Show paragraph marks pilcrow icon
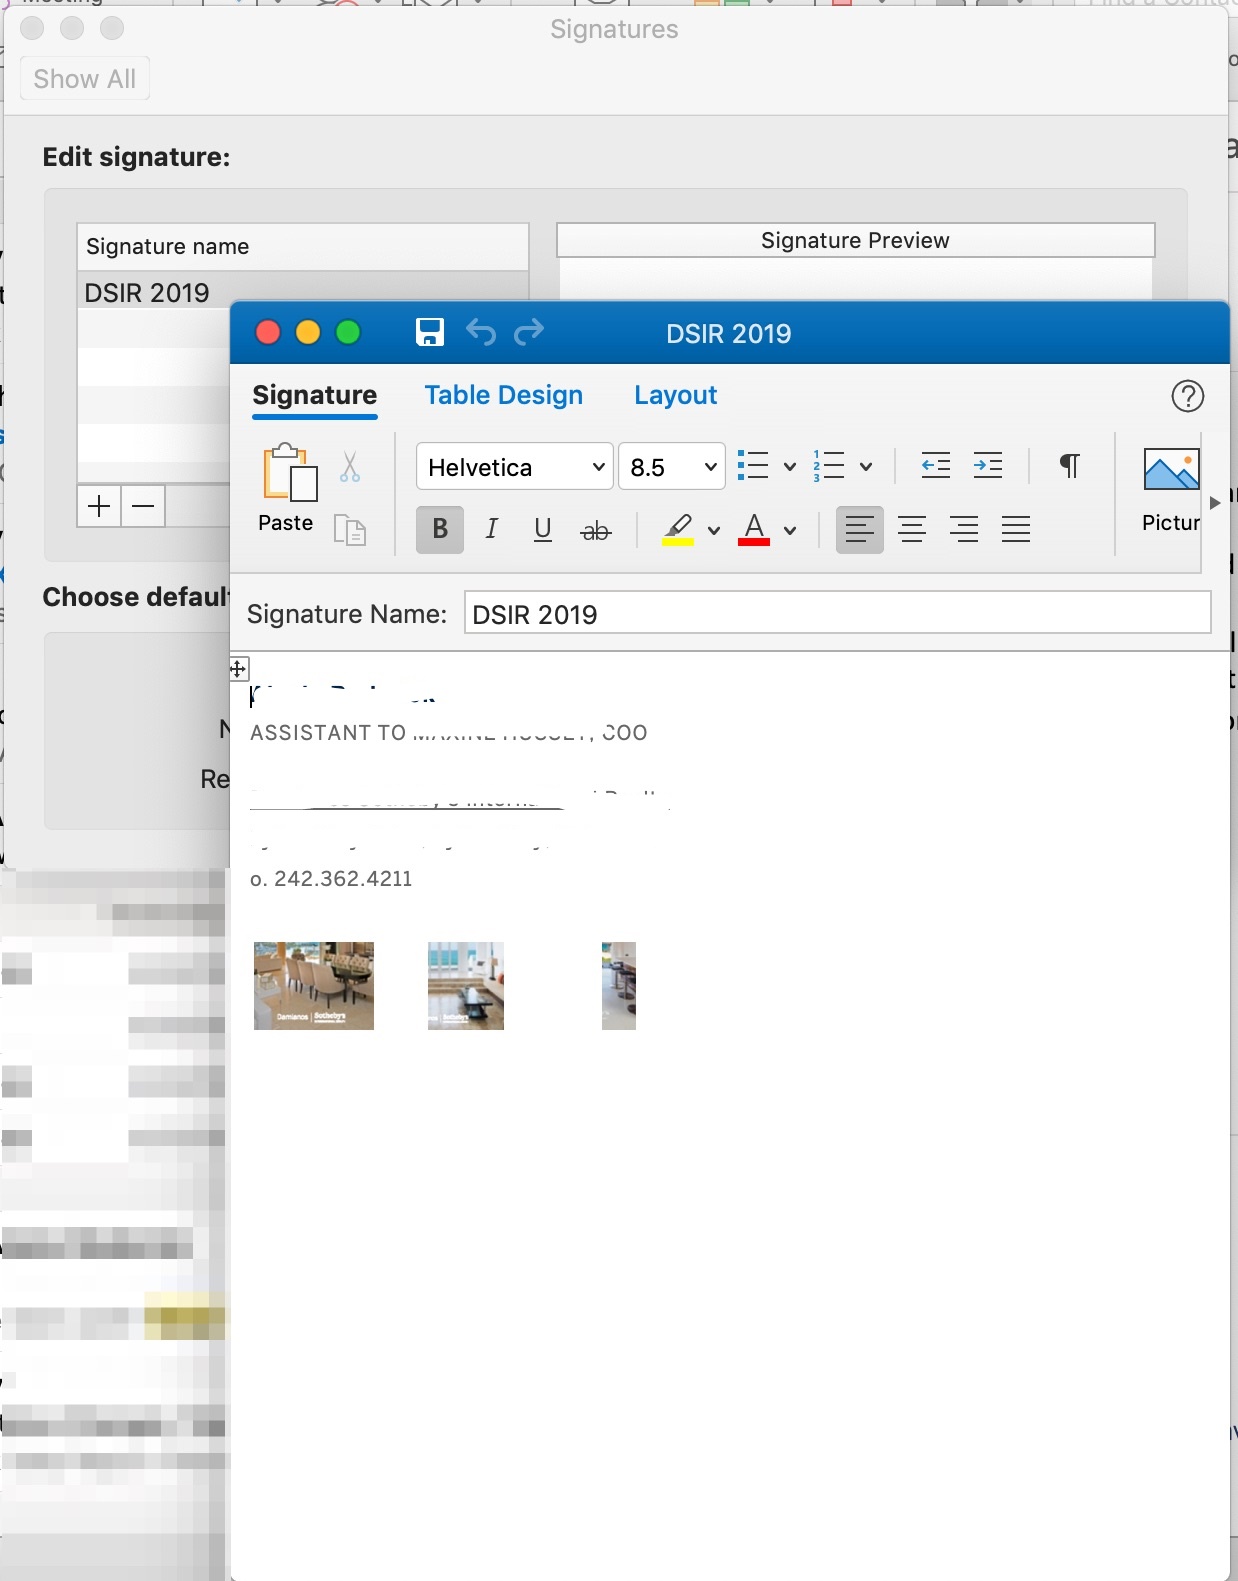This screenshot has width=1238, height=1581. click(x=1069, y=466)
